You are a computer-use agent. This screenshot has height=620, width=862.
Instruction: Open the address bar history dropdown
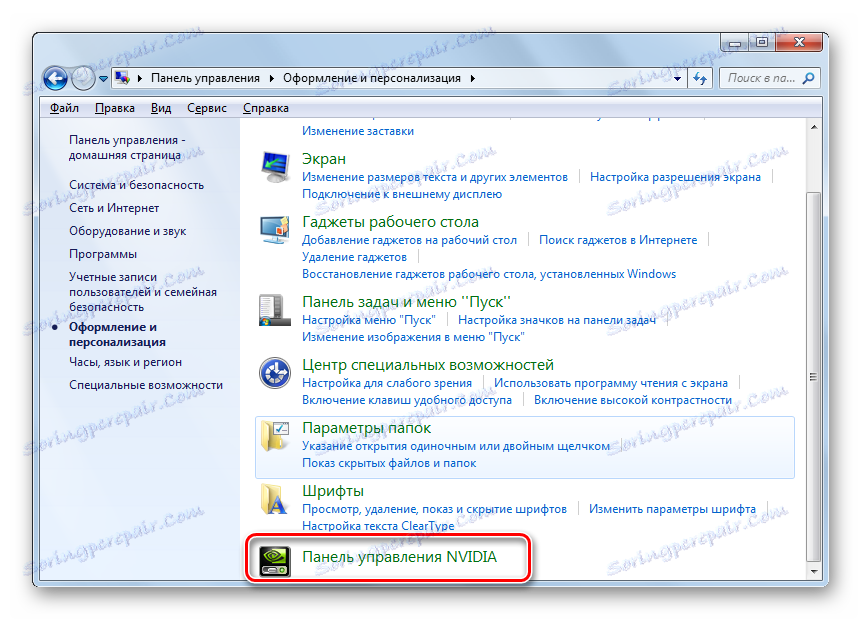[x=677, y=79]
